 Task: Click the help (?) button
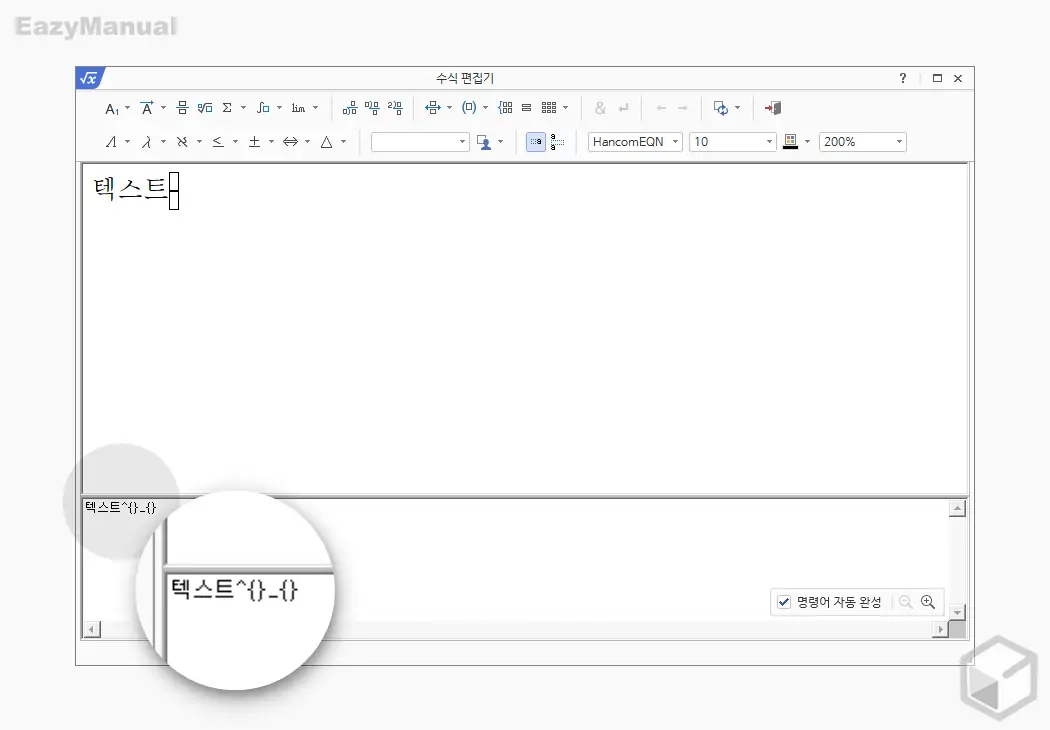pyautogui.click(x=901, y=78)
